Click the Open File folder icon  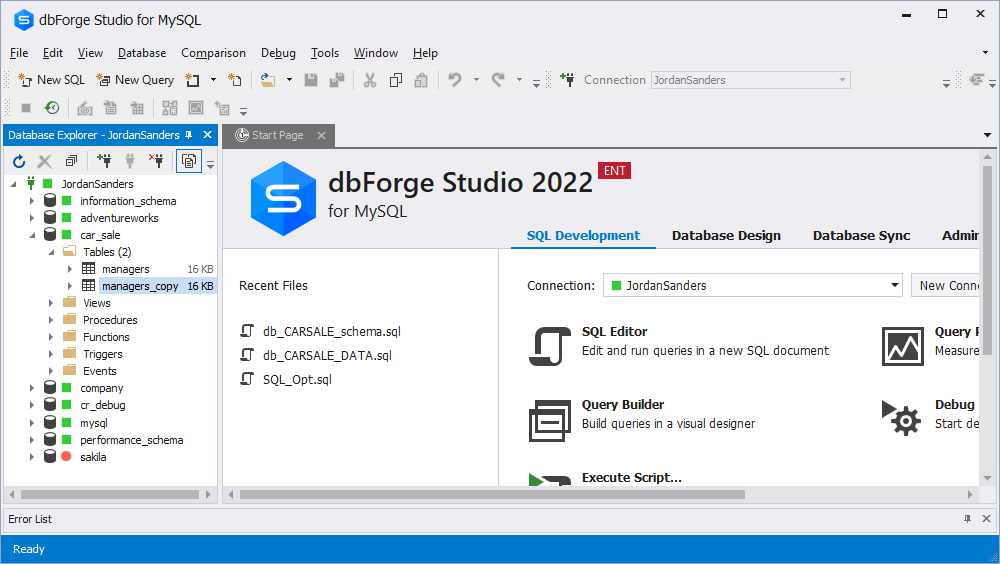[x=268, y=80]
